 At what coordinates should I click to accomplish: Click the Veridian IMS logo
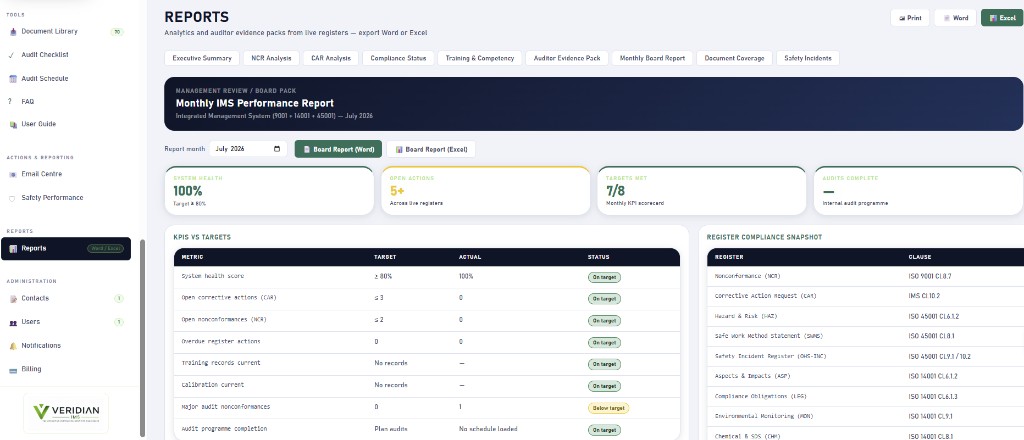pos(65,413)
